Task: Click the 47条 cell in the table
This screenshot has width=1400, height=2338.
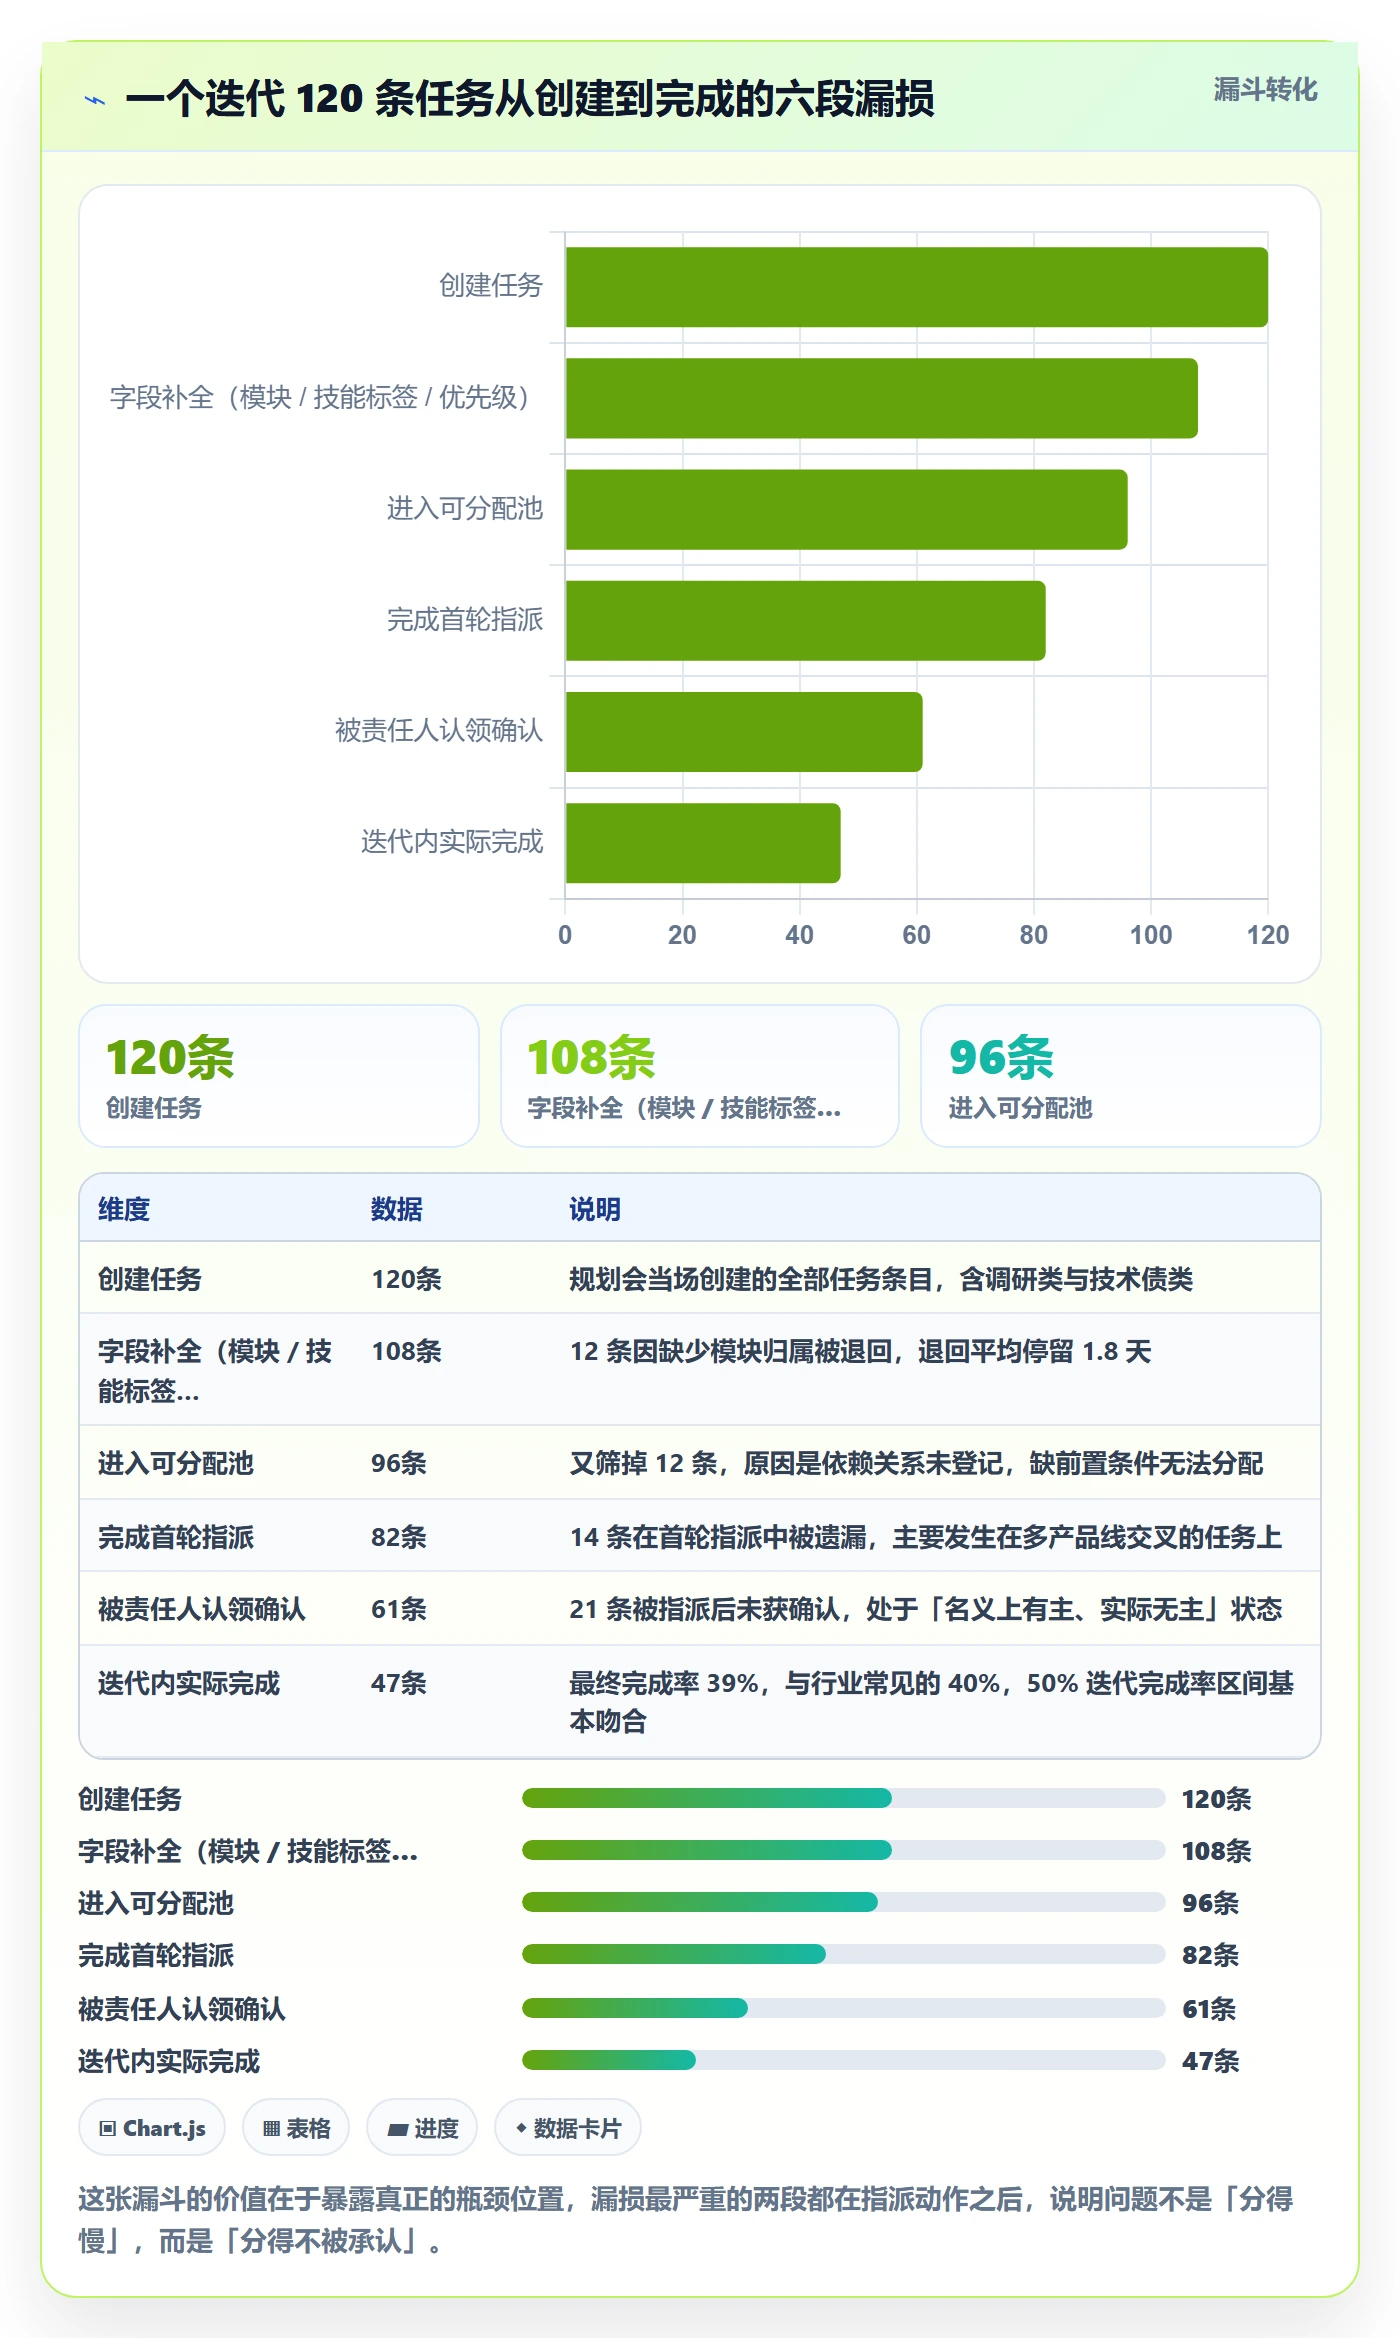Action: (399, 1683)
